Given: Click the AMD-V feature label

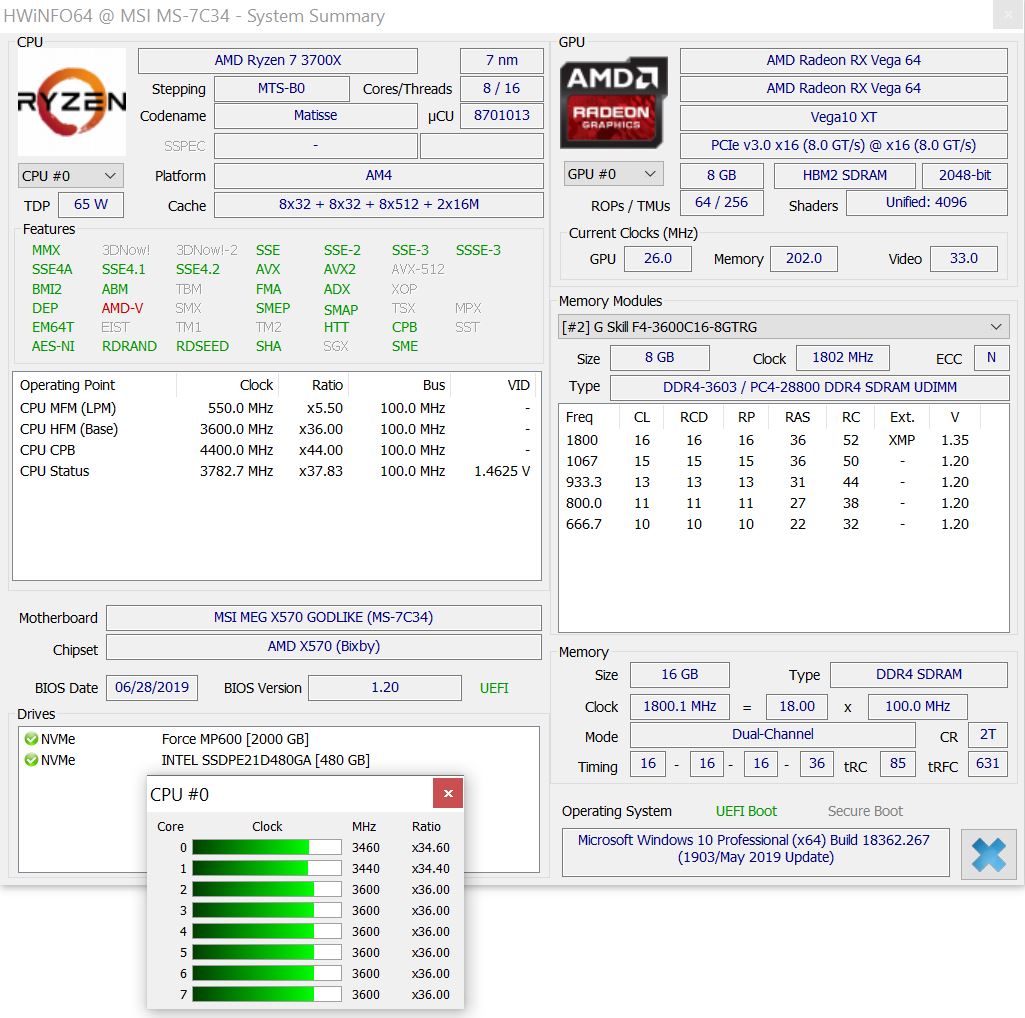Looking at the screenshot, I should (x=122, y=308).
